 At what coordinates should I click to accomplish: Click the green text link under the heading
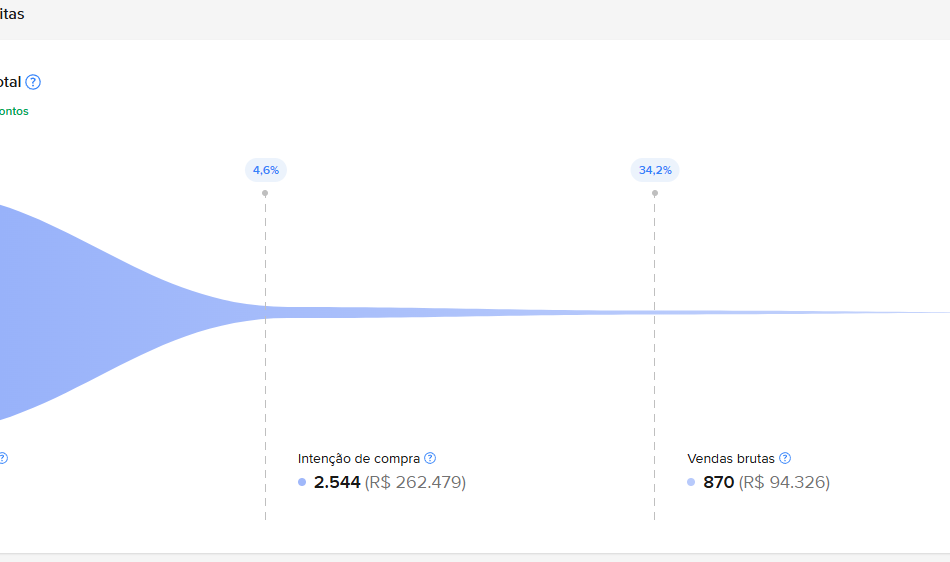14,111
